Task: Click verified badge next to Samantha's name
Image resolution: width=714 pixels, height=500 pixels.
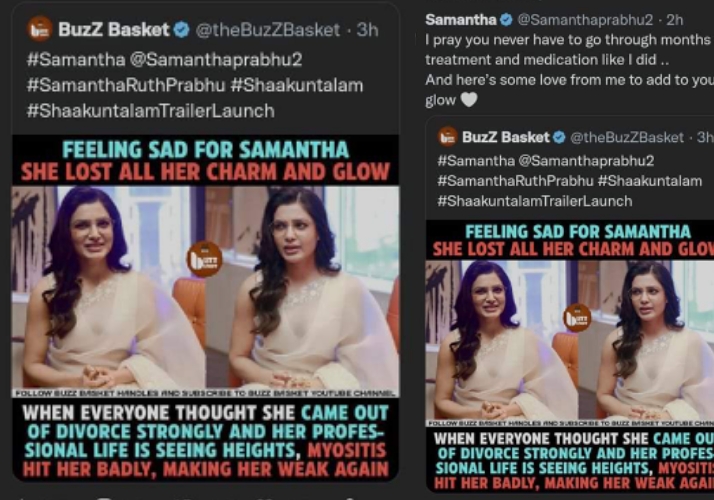Action: tap(506, 20)
